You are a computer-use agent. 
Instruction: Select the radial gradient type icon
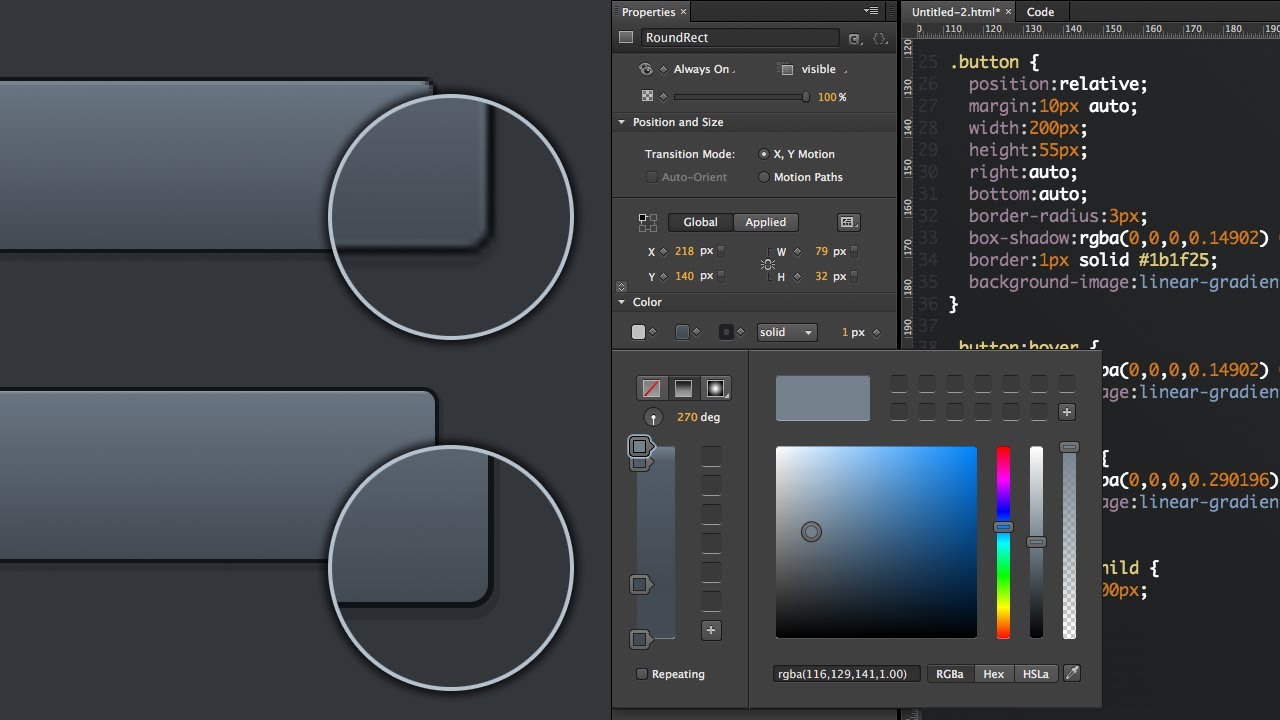[716, 388]
